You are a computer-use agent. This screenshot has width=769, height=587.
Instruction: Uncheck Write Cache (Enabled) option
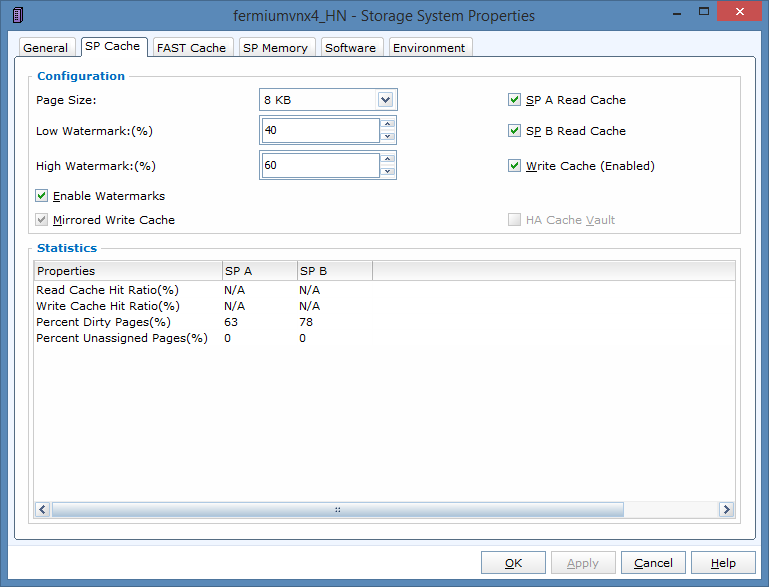point(515,166)
